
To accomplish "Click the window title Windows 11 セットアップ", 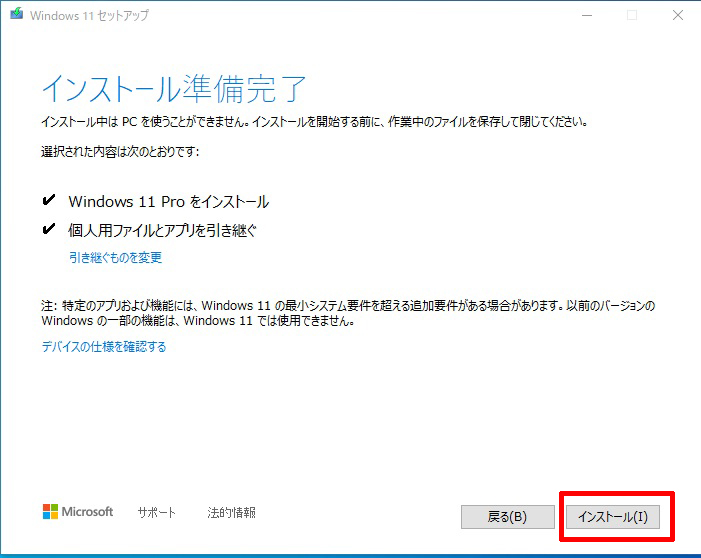I will click(89, 16).
